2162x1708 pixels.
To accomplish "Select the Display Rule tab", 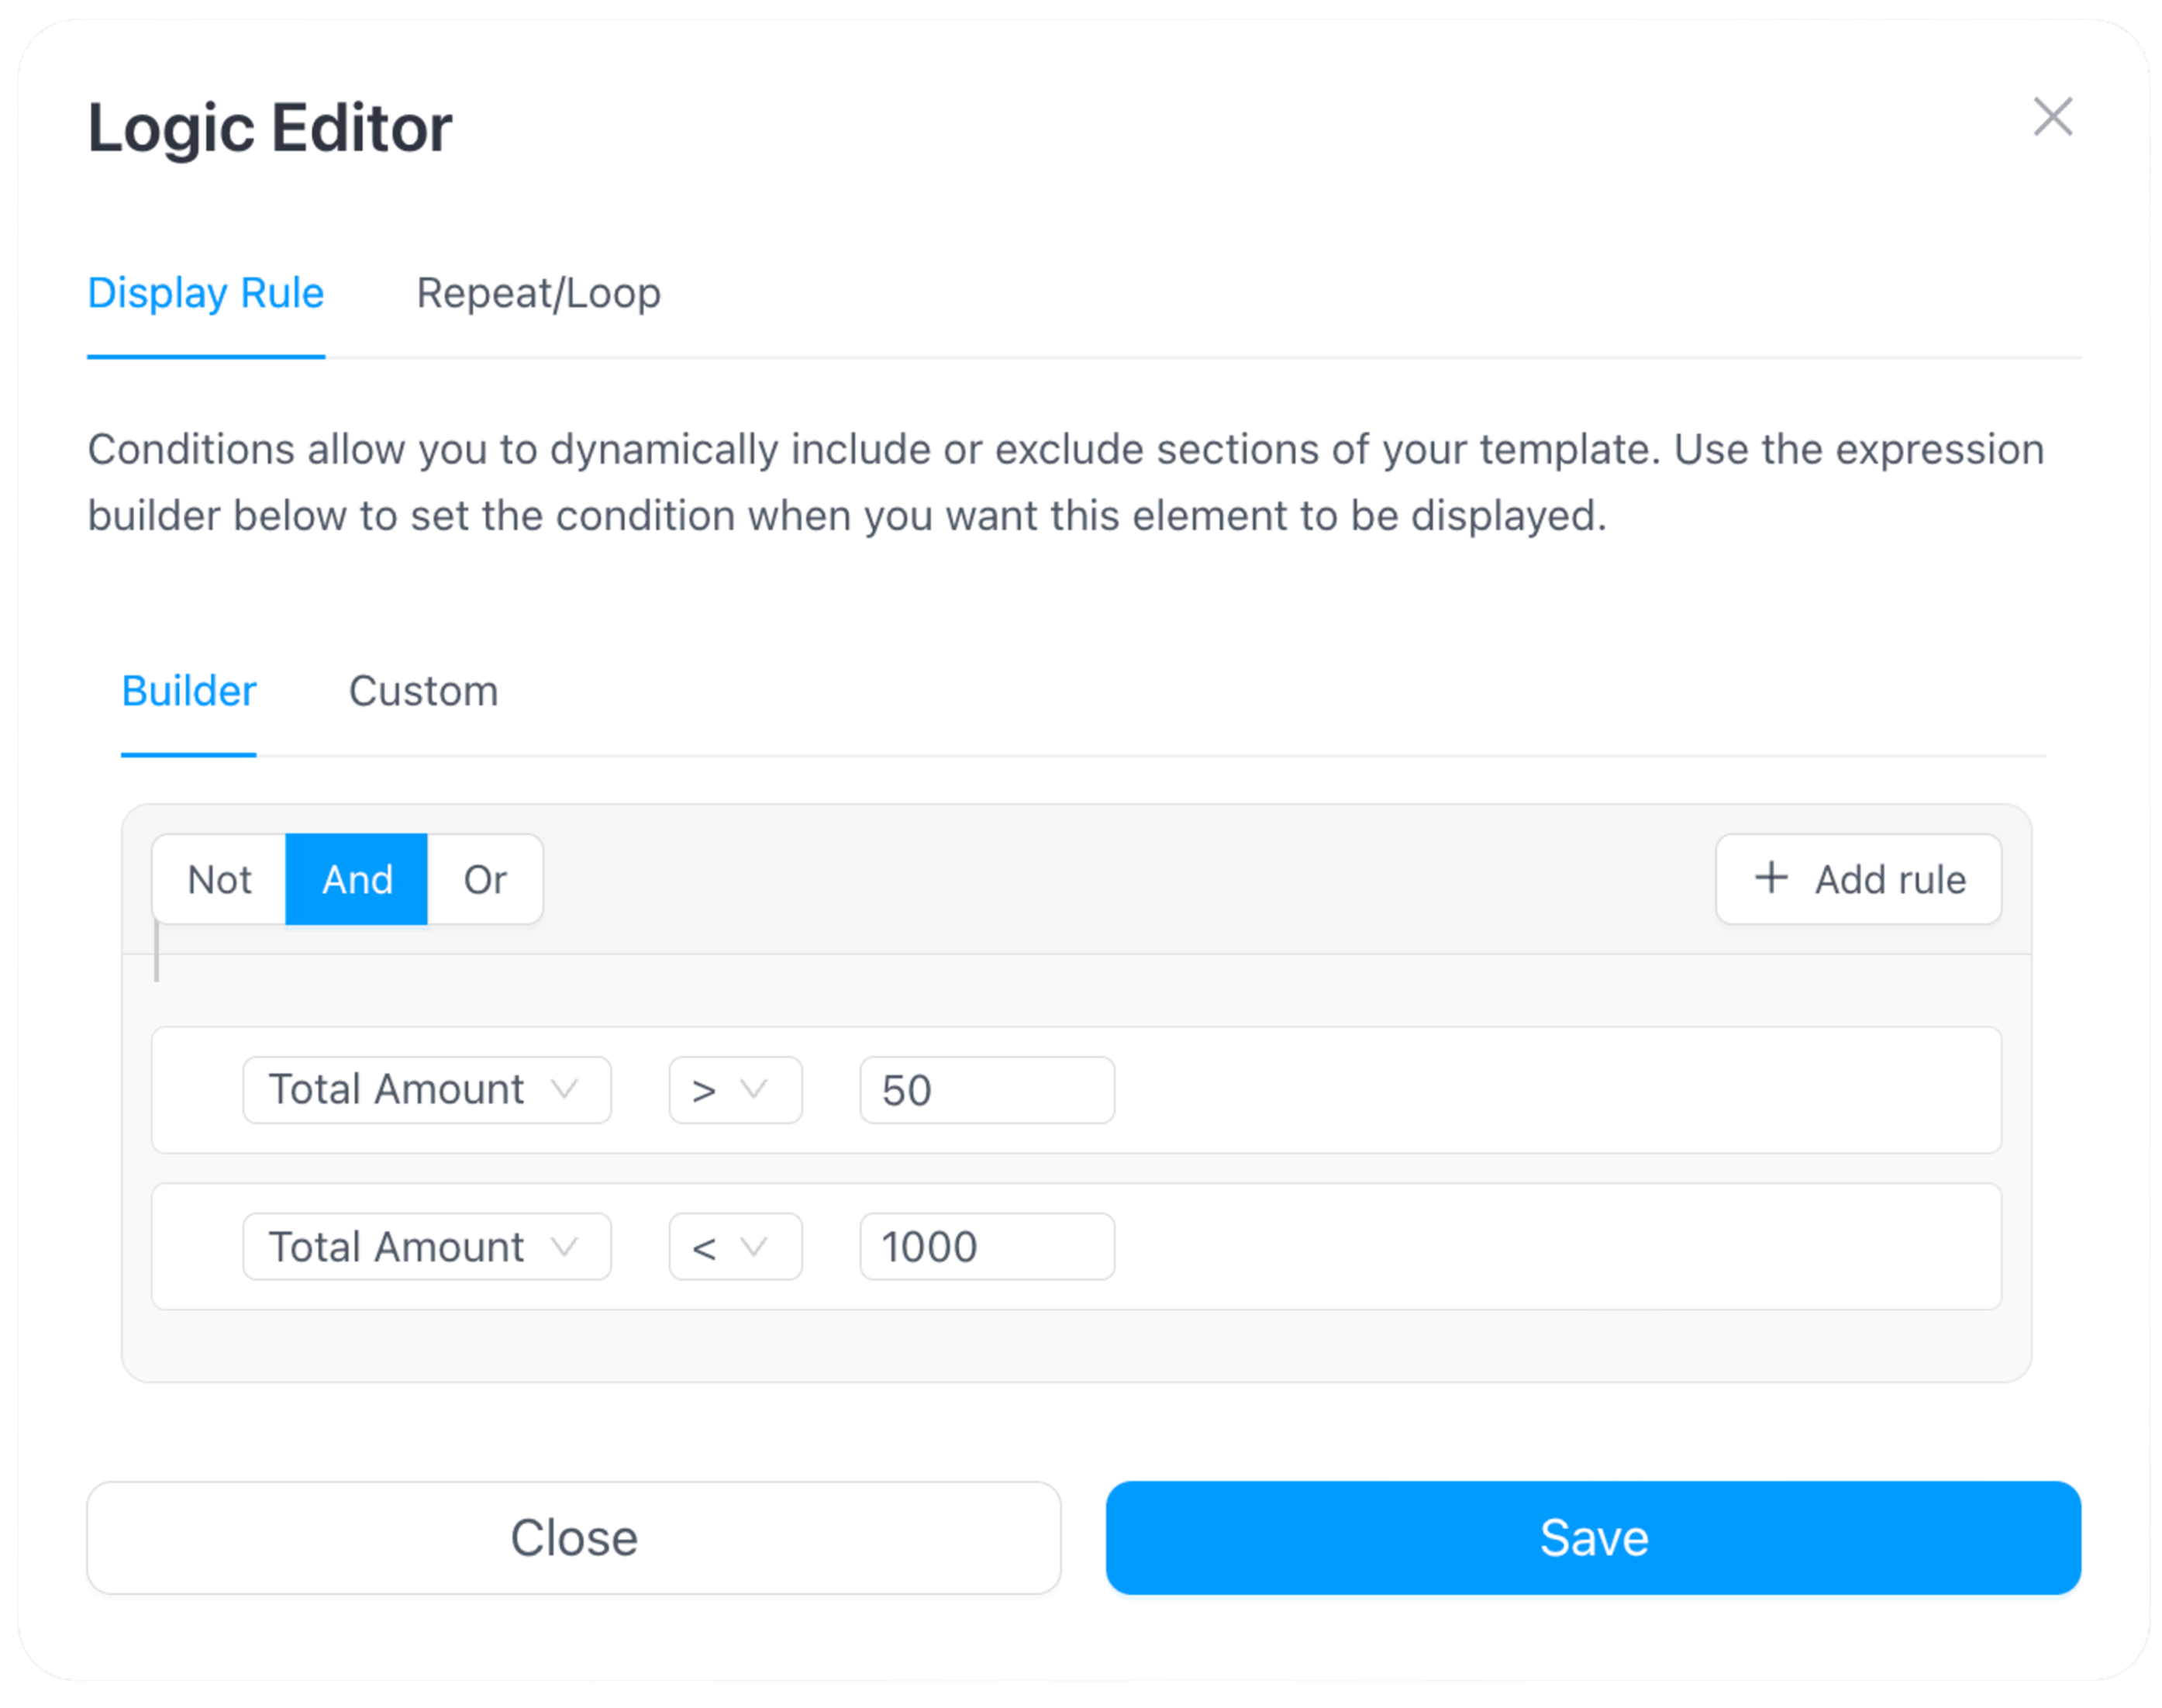I will 206,293.
